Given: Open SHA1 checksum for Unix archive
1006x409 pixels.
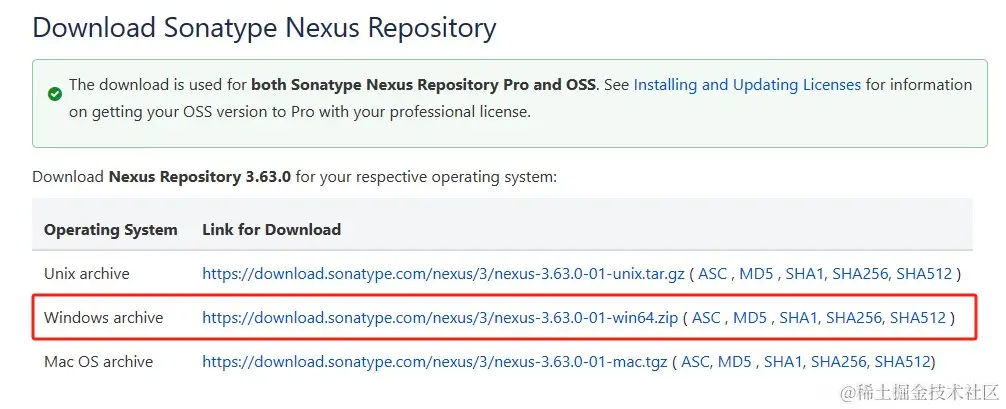Looking at the screenshot, I should 807,273.
